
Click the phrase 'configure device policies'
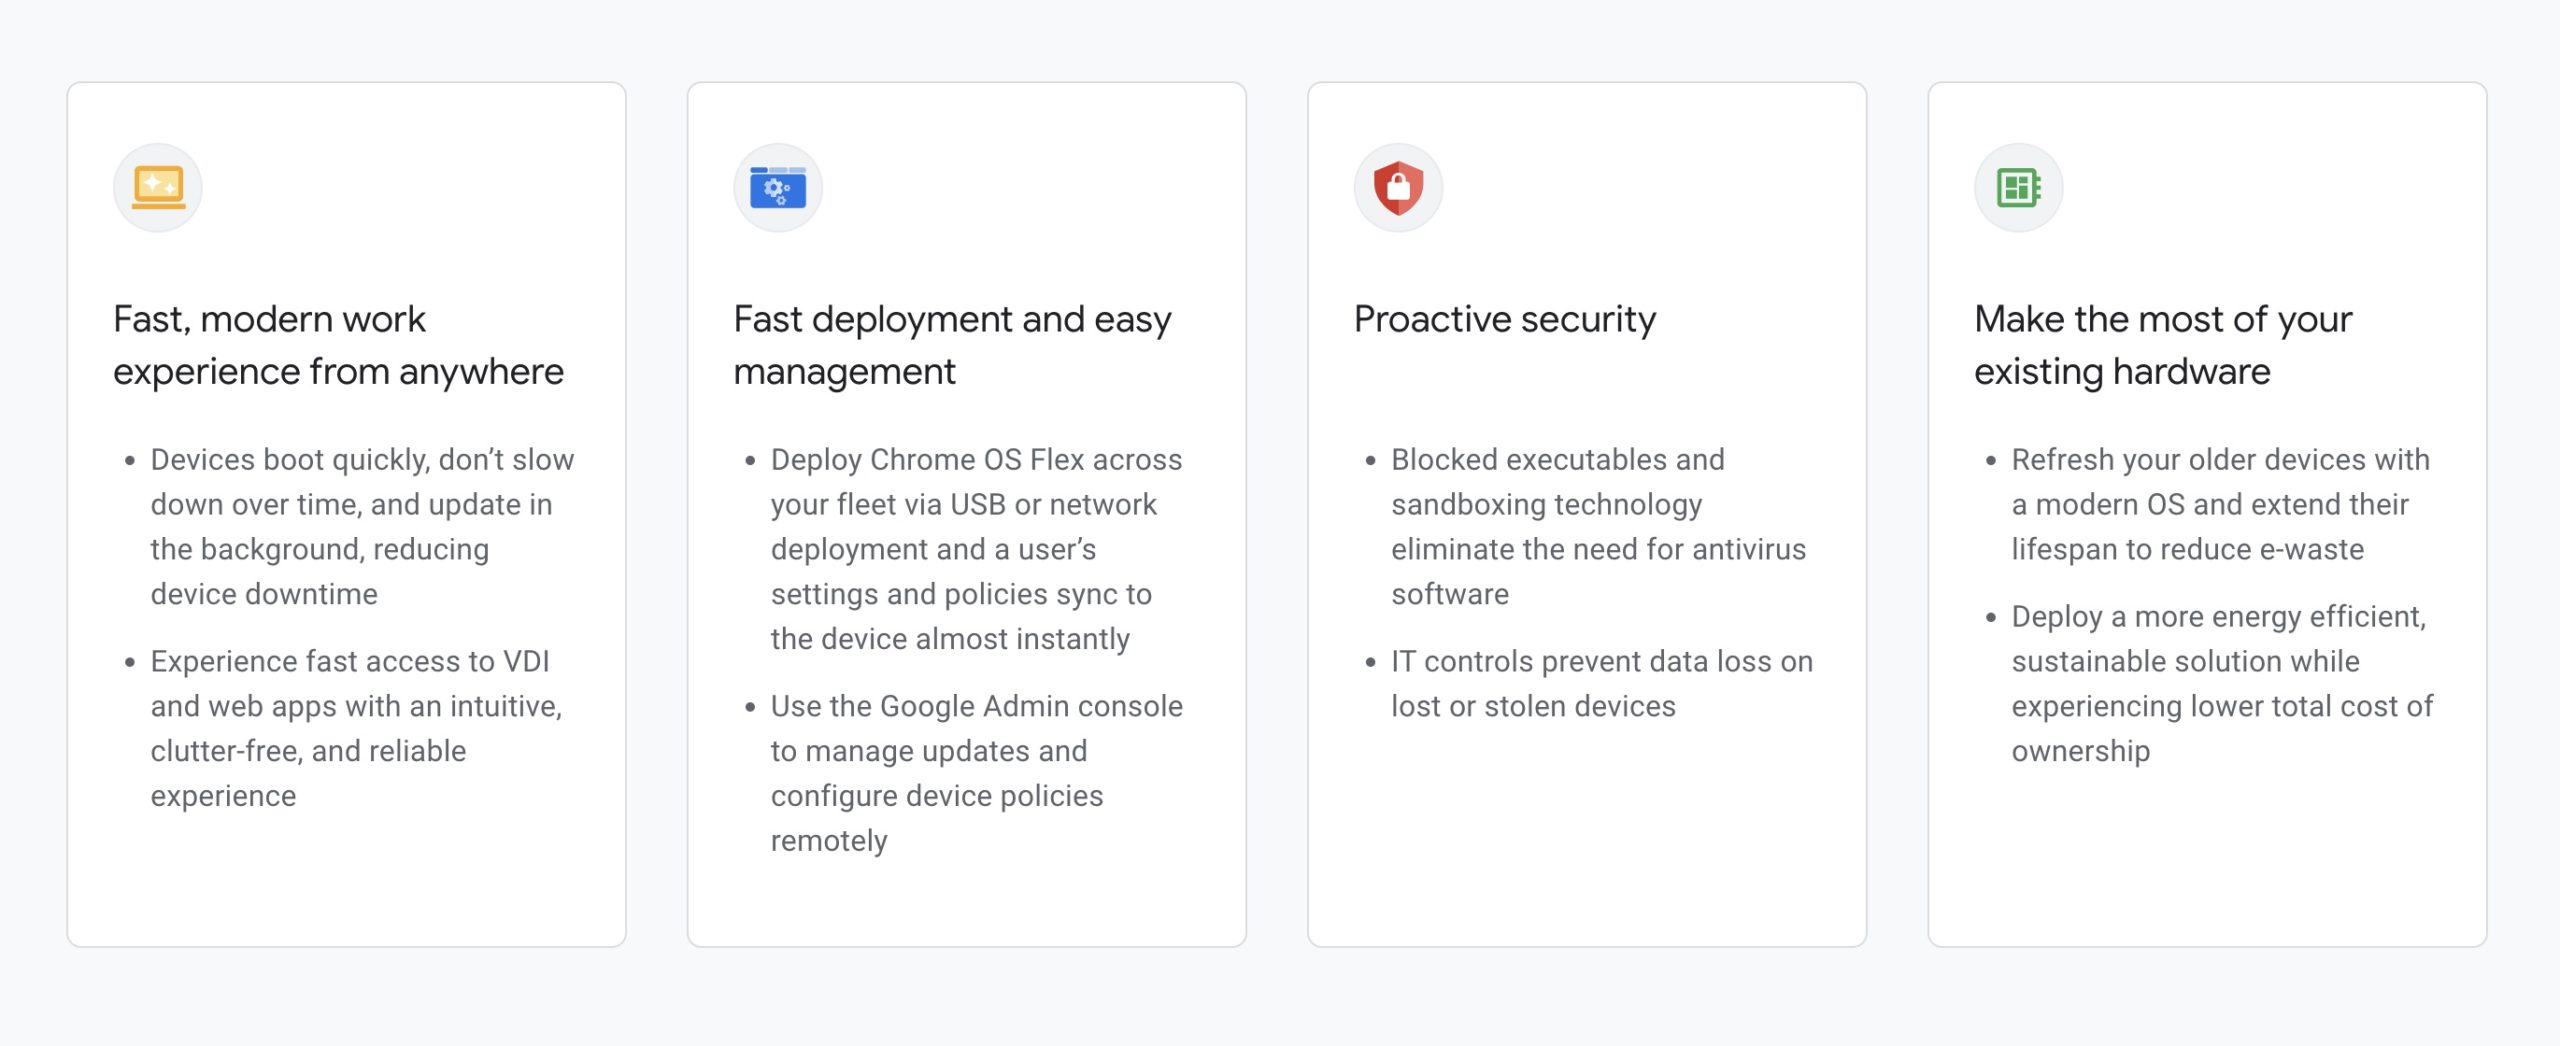937,796
